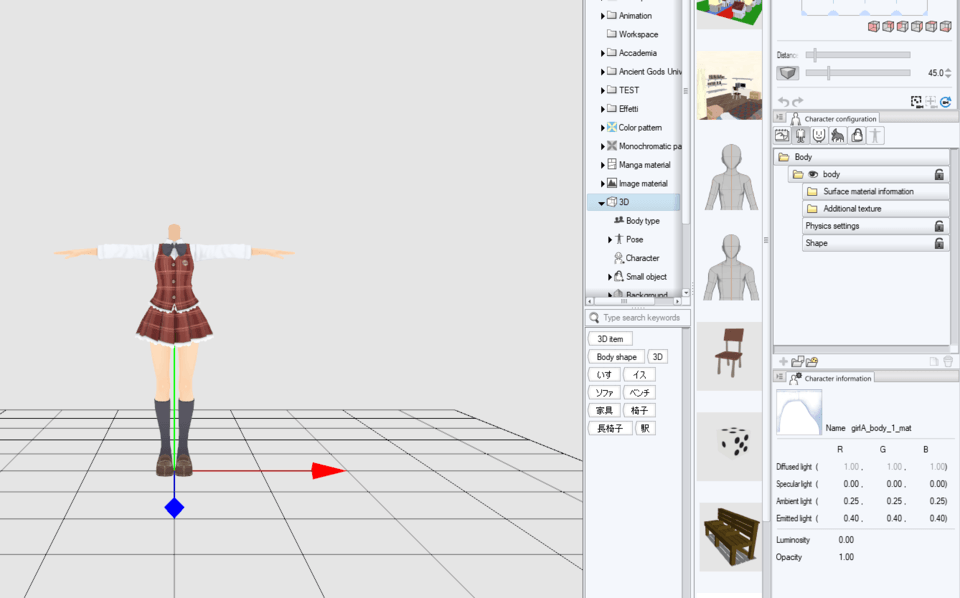
Task: Expand the Animation folder
Action: click(x=602, y=16)
